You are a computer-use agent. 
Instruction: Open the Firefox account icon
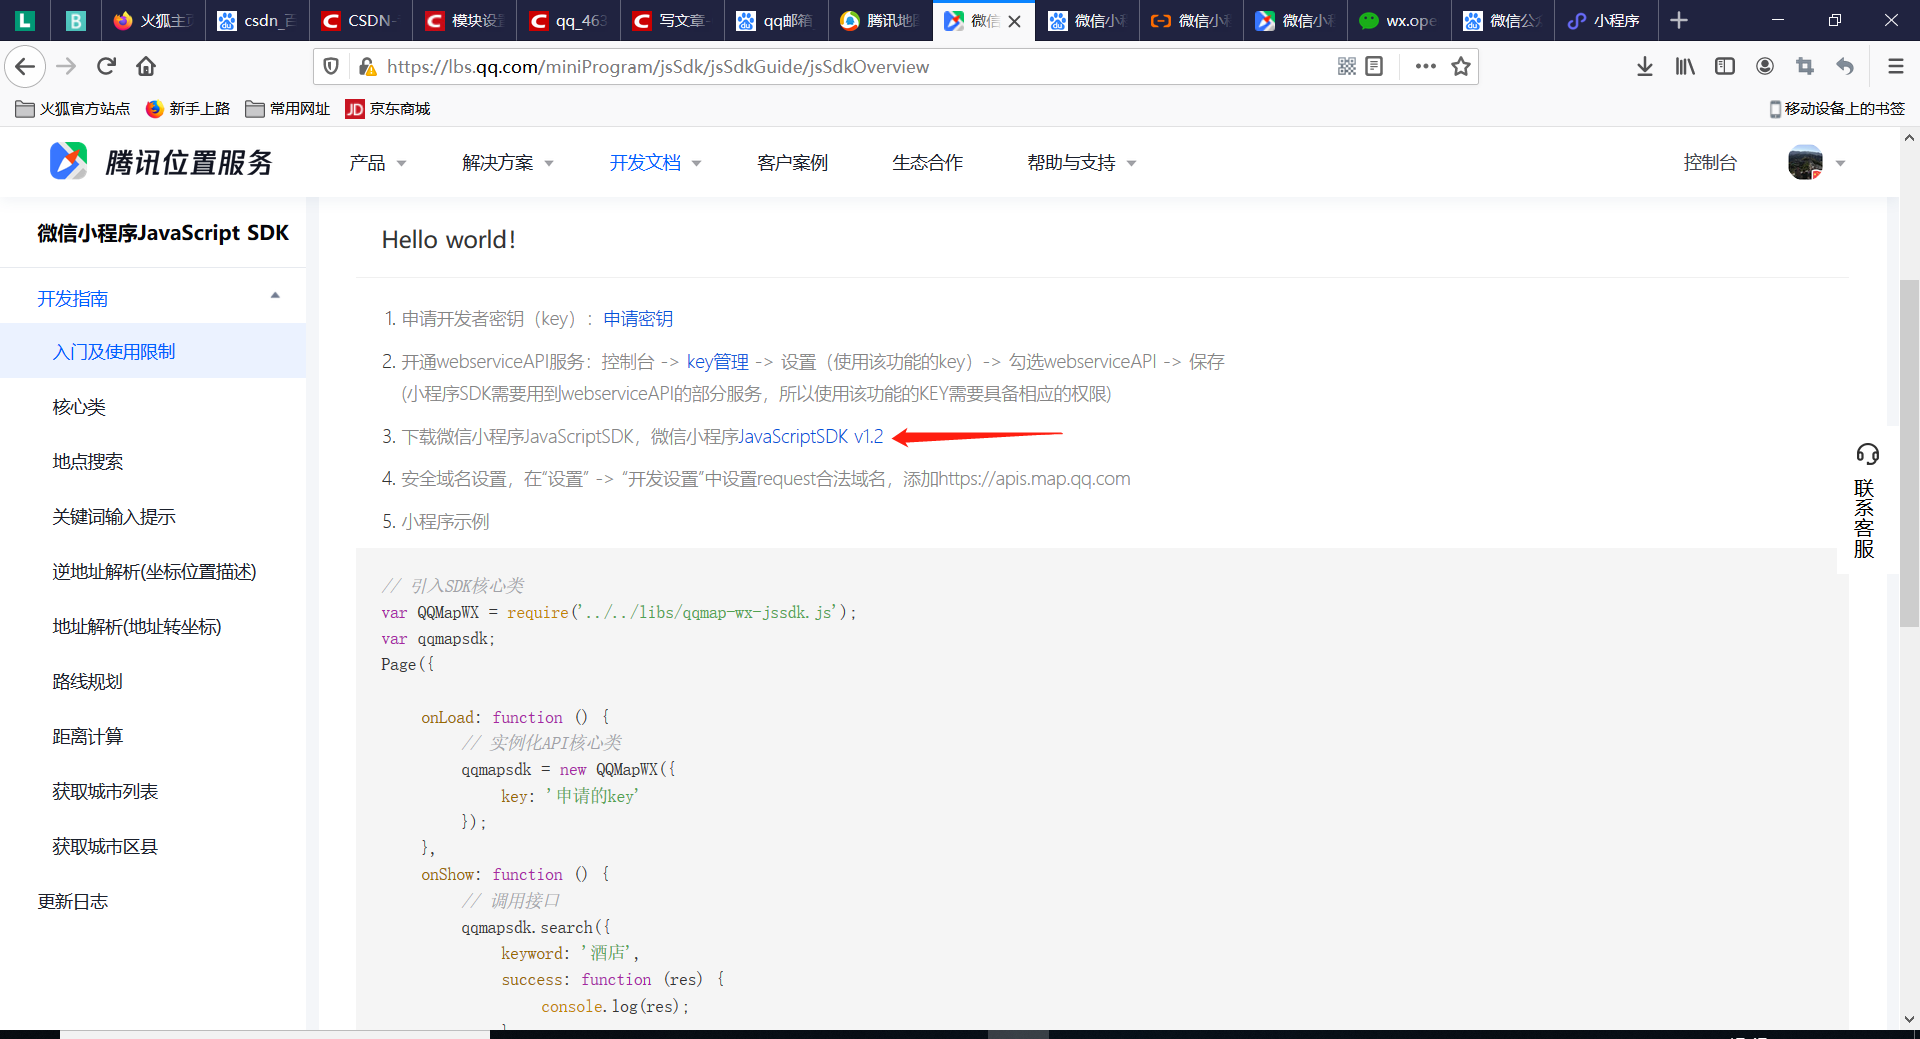1765,67
